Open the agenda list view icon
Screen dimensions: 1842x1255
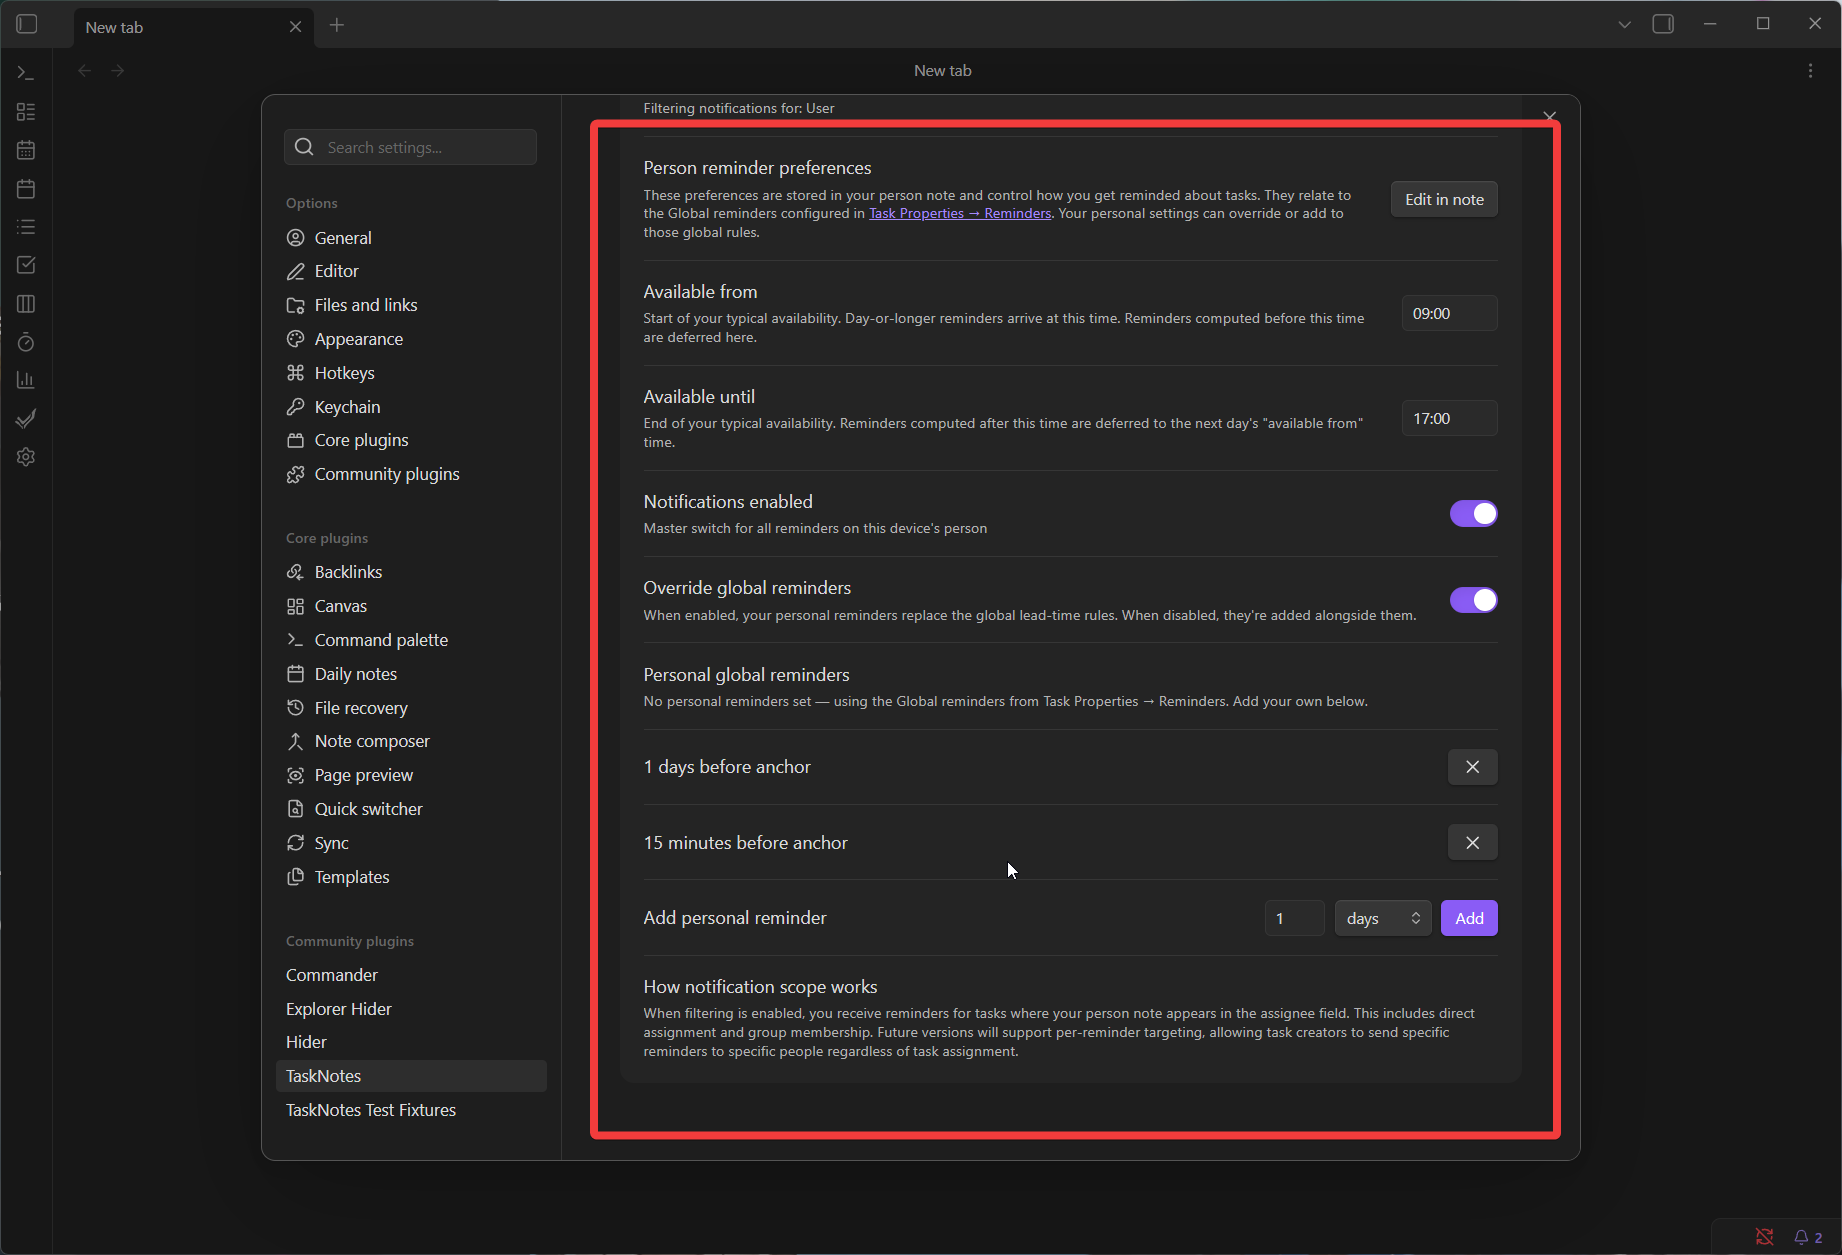[x=25, y=226]
